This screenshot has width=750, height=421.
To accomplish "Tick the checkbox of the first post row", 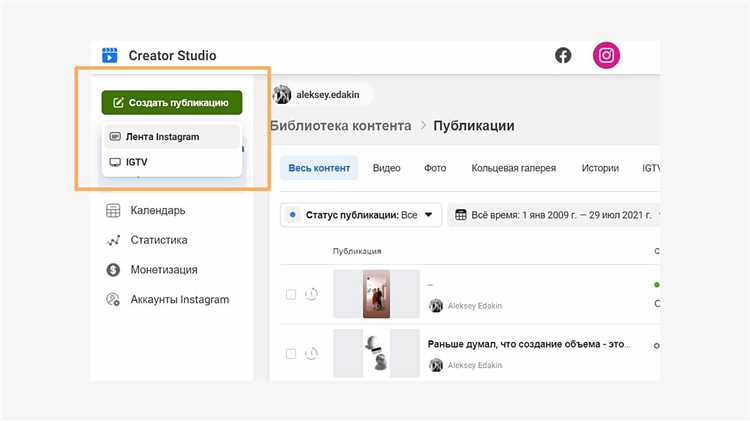I will pos(291,294).
